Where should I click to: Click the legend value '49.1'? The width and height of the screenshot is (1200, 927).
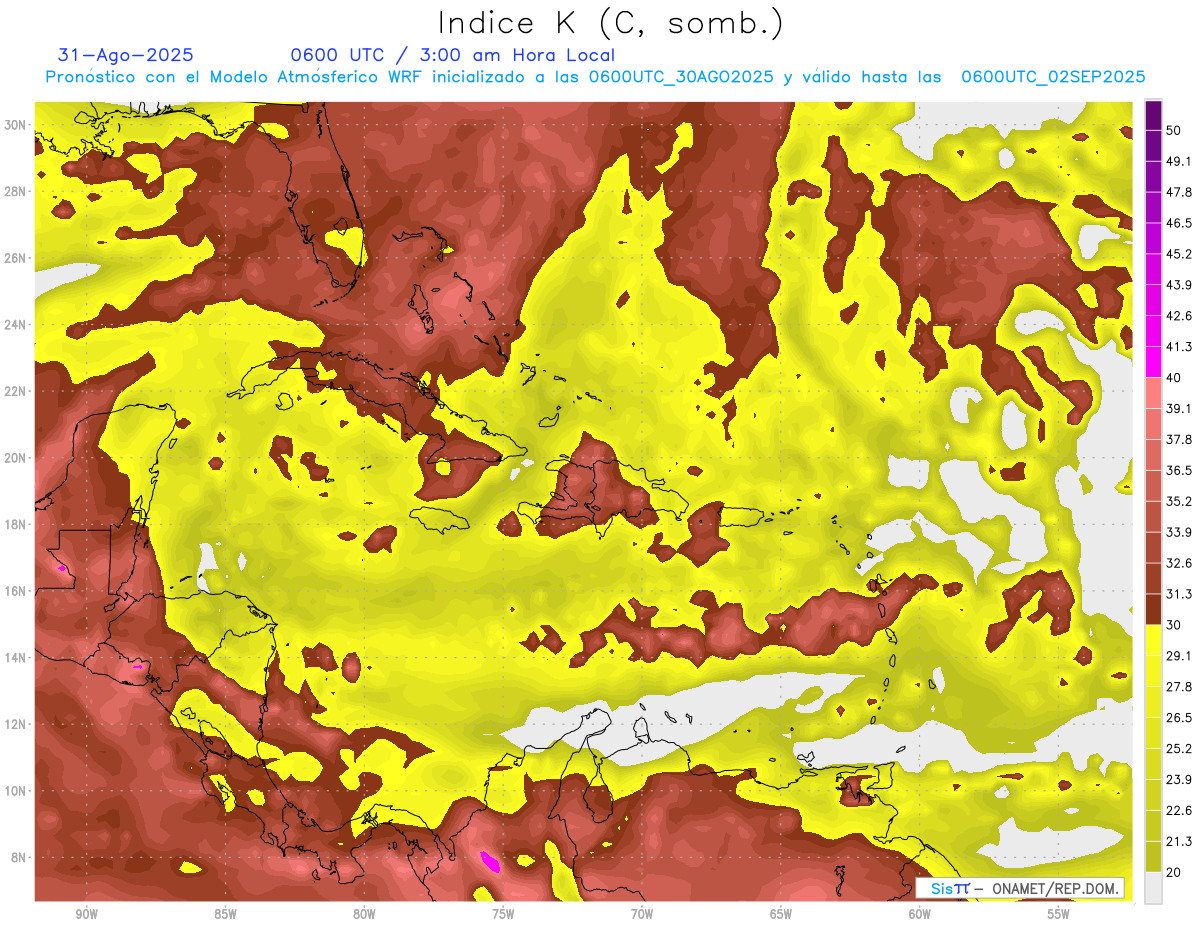(1179, 162)
